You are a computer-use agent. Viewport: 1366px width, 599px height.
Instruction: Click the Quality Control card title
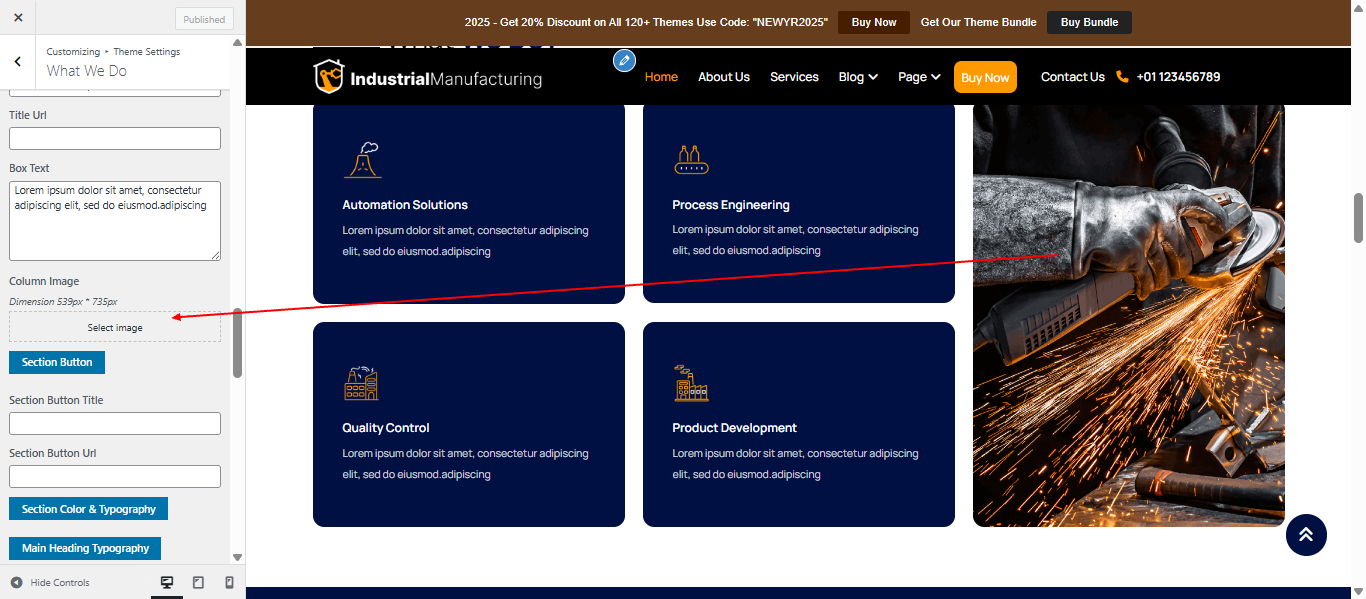386,428
